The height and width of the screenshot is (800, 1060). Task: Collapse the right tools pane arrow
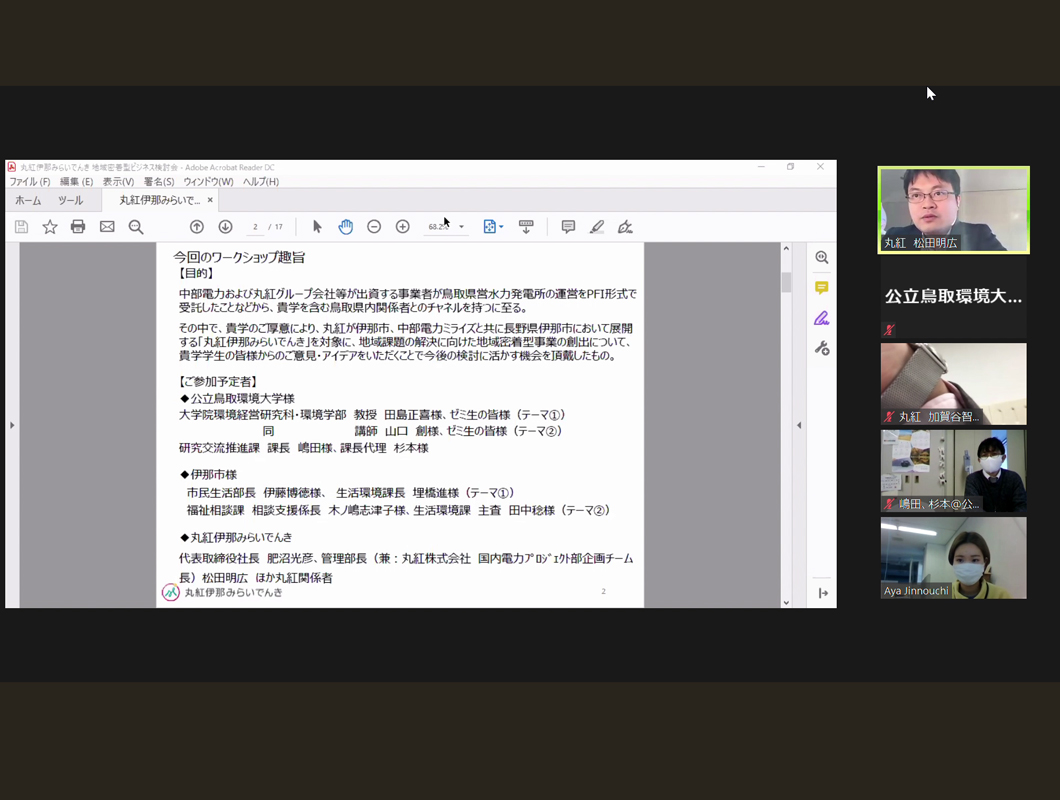[x=799, y=425]
